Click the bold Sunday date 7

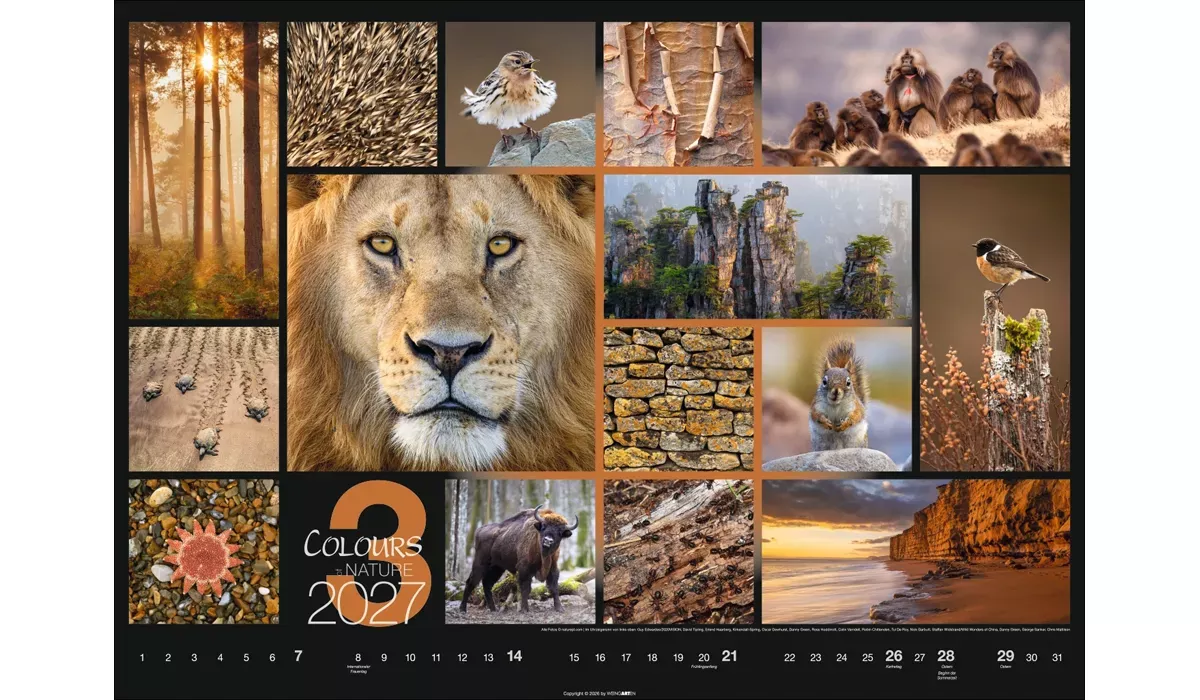(x=298, y=657)
